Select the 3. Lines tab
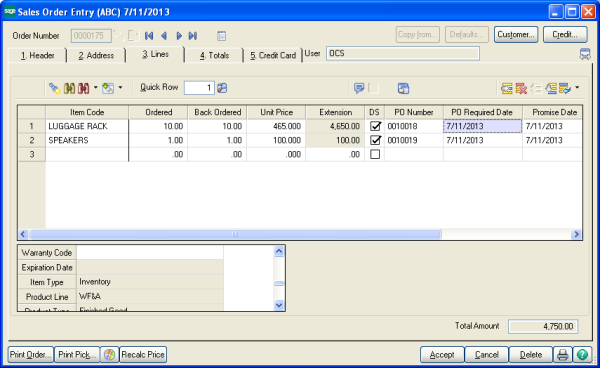 point(155,54)
